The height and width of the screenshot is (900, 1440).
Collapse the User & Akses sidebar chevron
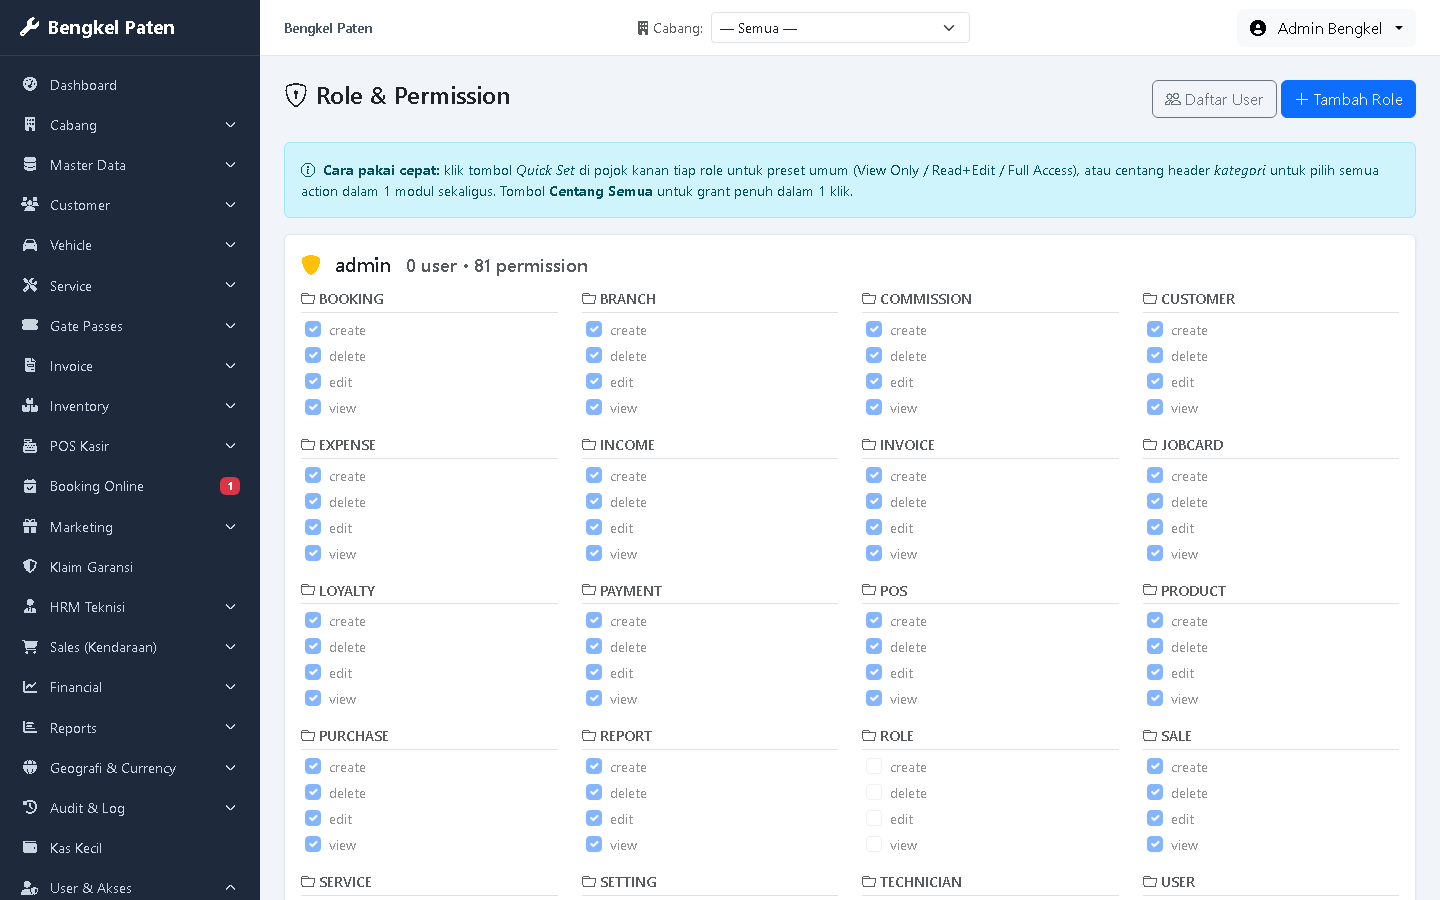pyautogui.click(x=231, y=888)
